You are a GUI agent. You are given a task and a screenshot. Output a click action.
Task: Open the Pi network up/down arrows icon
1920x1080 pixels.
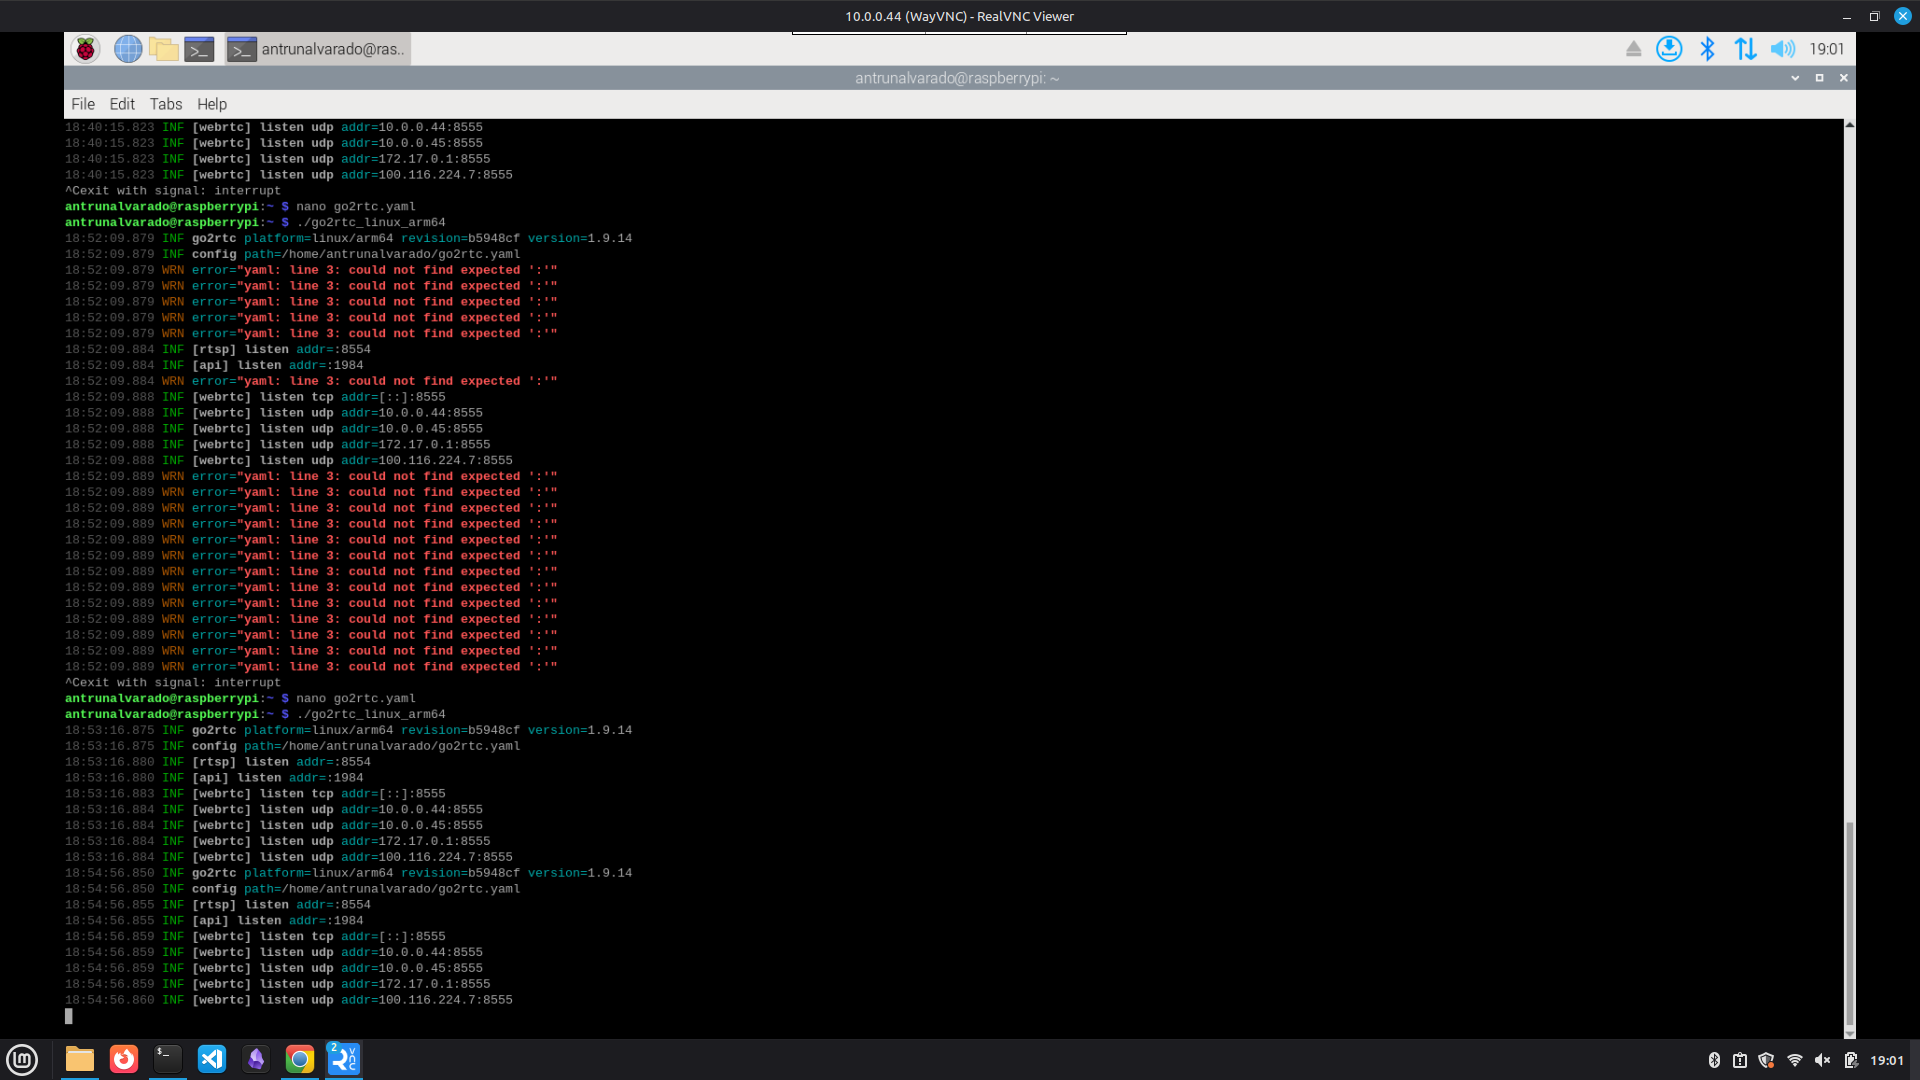(x=1745, y=49)
